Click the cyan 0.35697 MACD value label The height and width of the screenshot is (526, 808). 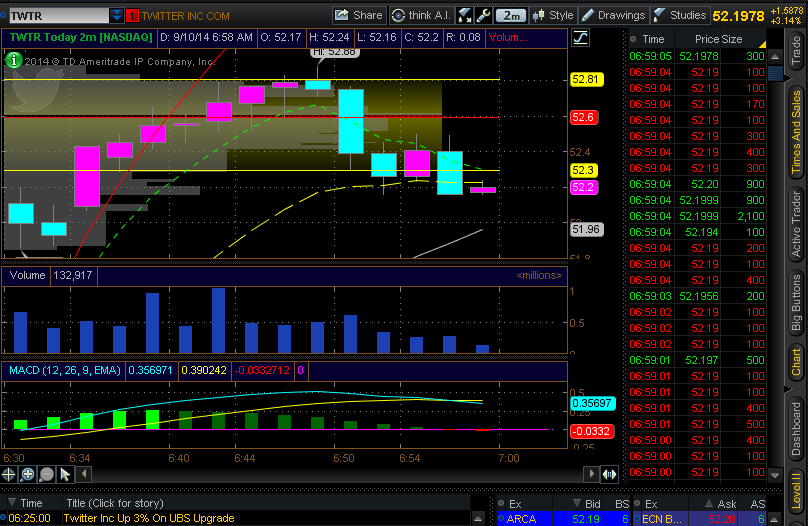(x=592, y=403)
